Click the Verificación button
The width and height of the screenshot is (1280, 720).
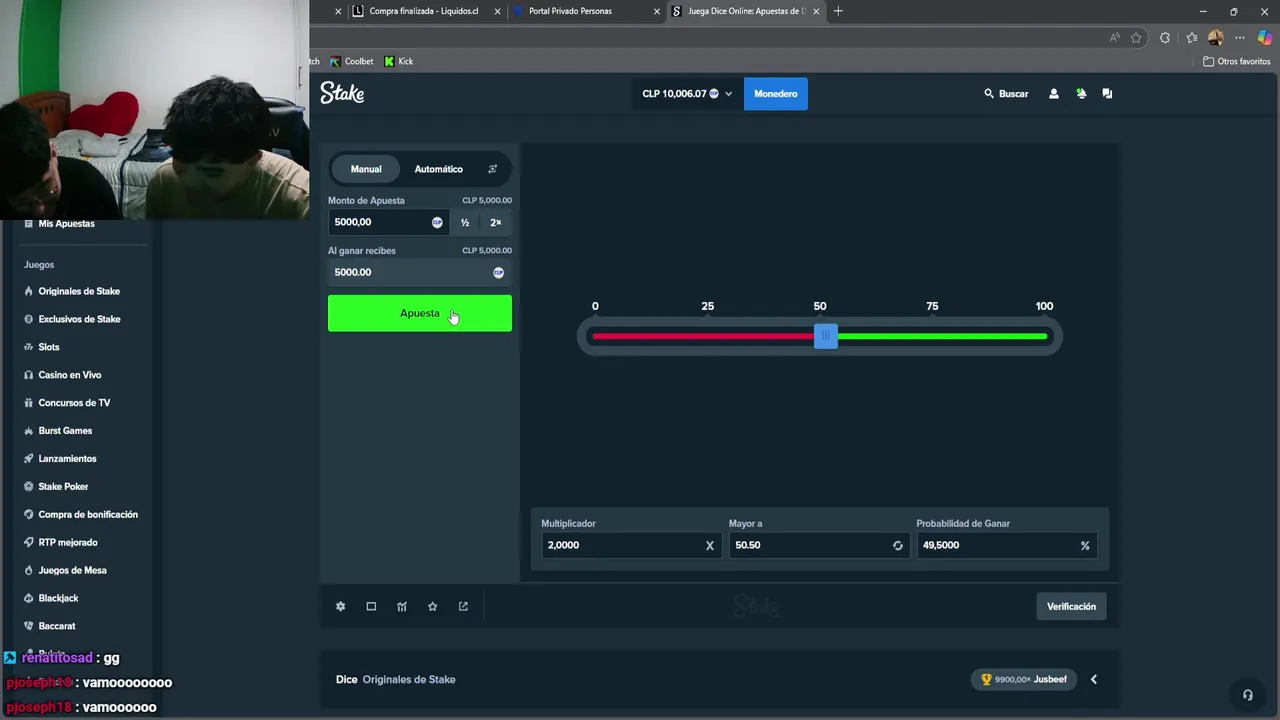coord(1071,606)
